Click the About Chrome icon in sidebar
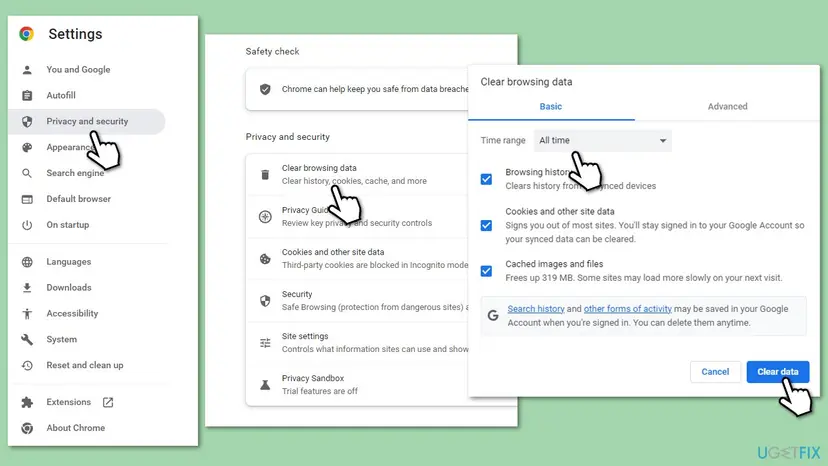Viewport: 828px width, 466px height. point(27,428)
